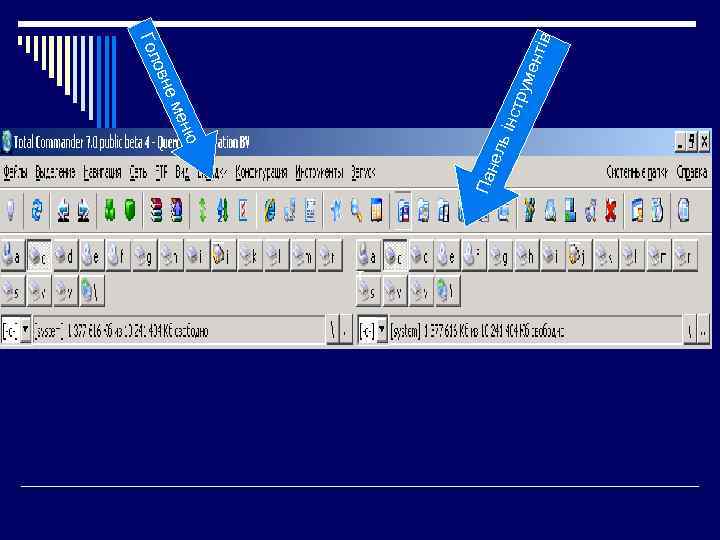This screenshot has height=540, width=720.
Task: Open network neighborhood button in right drive bar
Action: (x=447, y=291)
